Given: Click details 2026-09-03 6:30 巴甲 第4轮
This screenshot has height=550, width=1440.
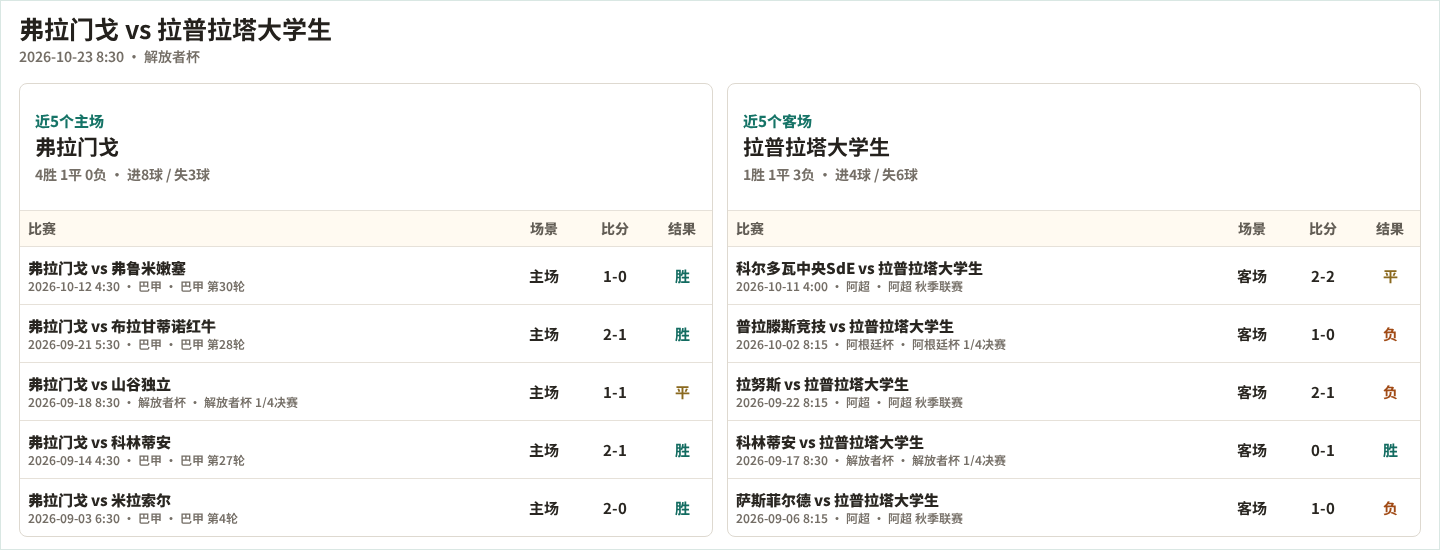Looking at the screenshot, I should [x=133, y=519].
